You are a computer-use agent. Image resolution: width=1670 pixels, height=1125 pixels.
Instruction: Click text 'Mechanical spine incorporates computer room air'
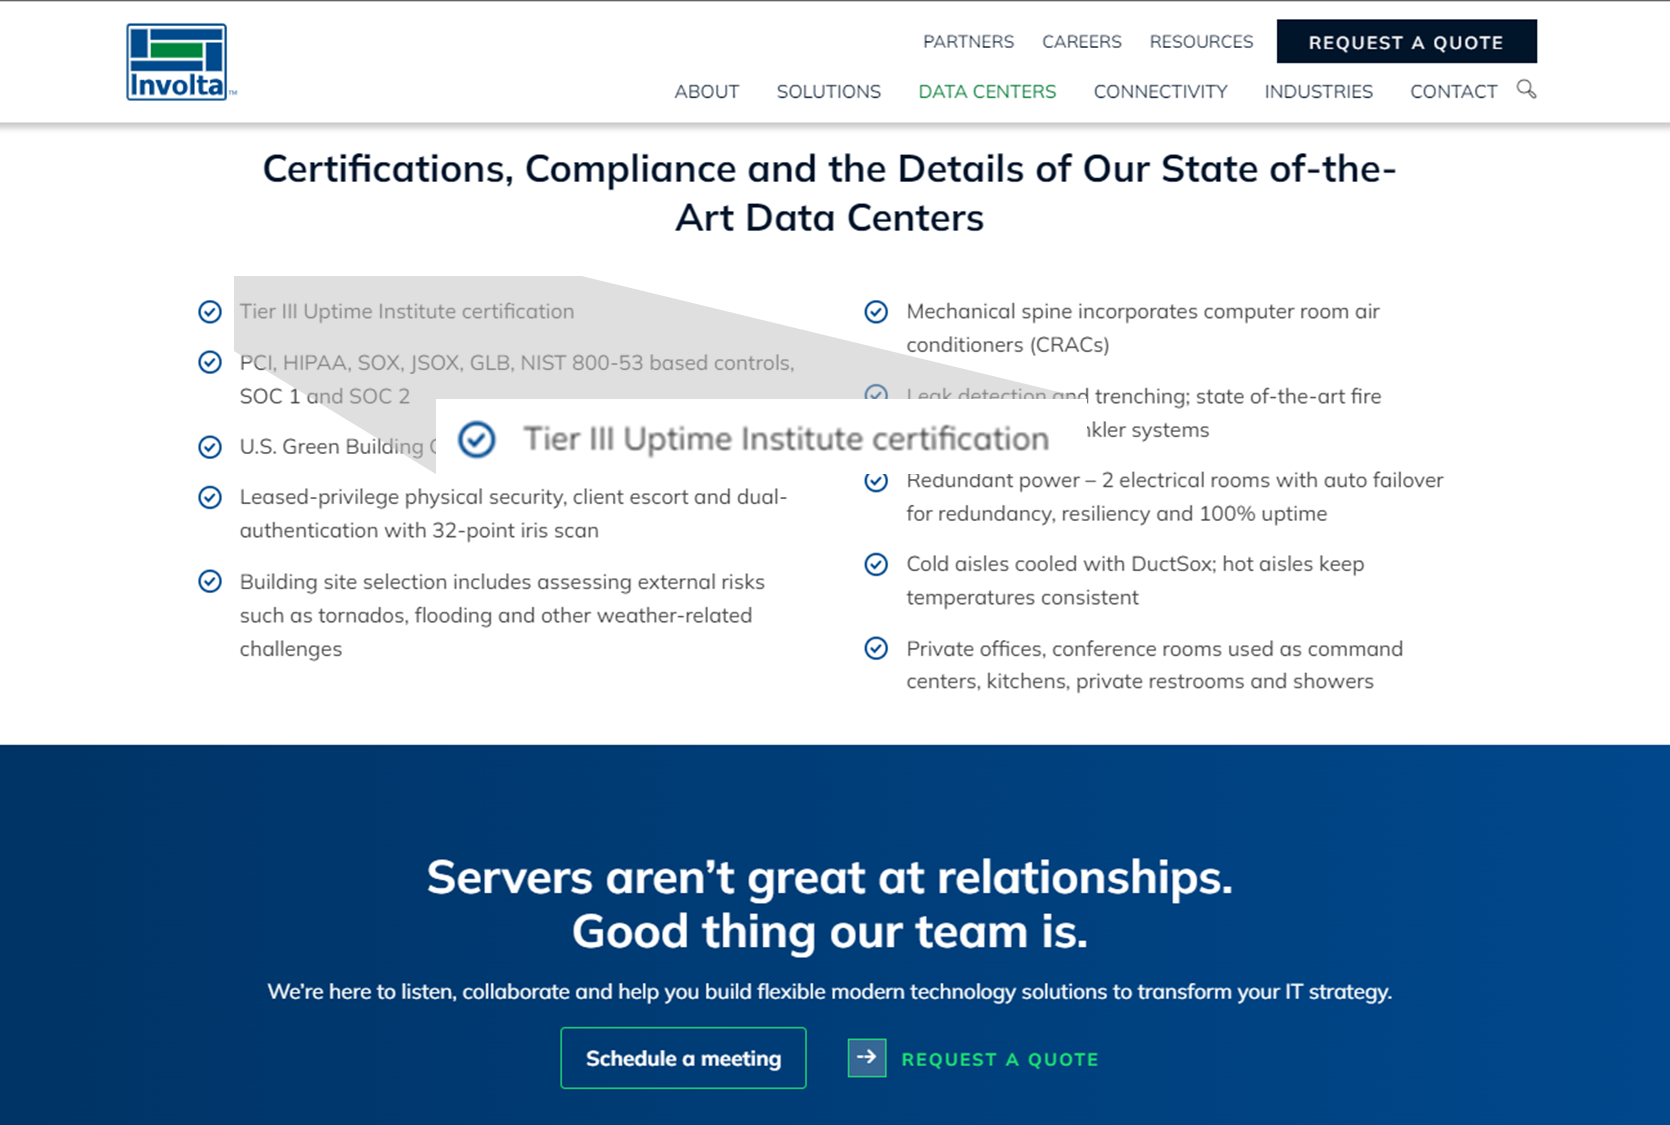pos(1143,311)
